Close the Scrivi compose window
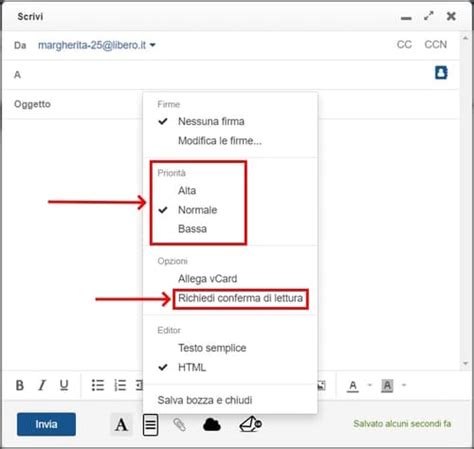This screenshot has width=474, height=449. (451, 16)
